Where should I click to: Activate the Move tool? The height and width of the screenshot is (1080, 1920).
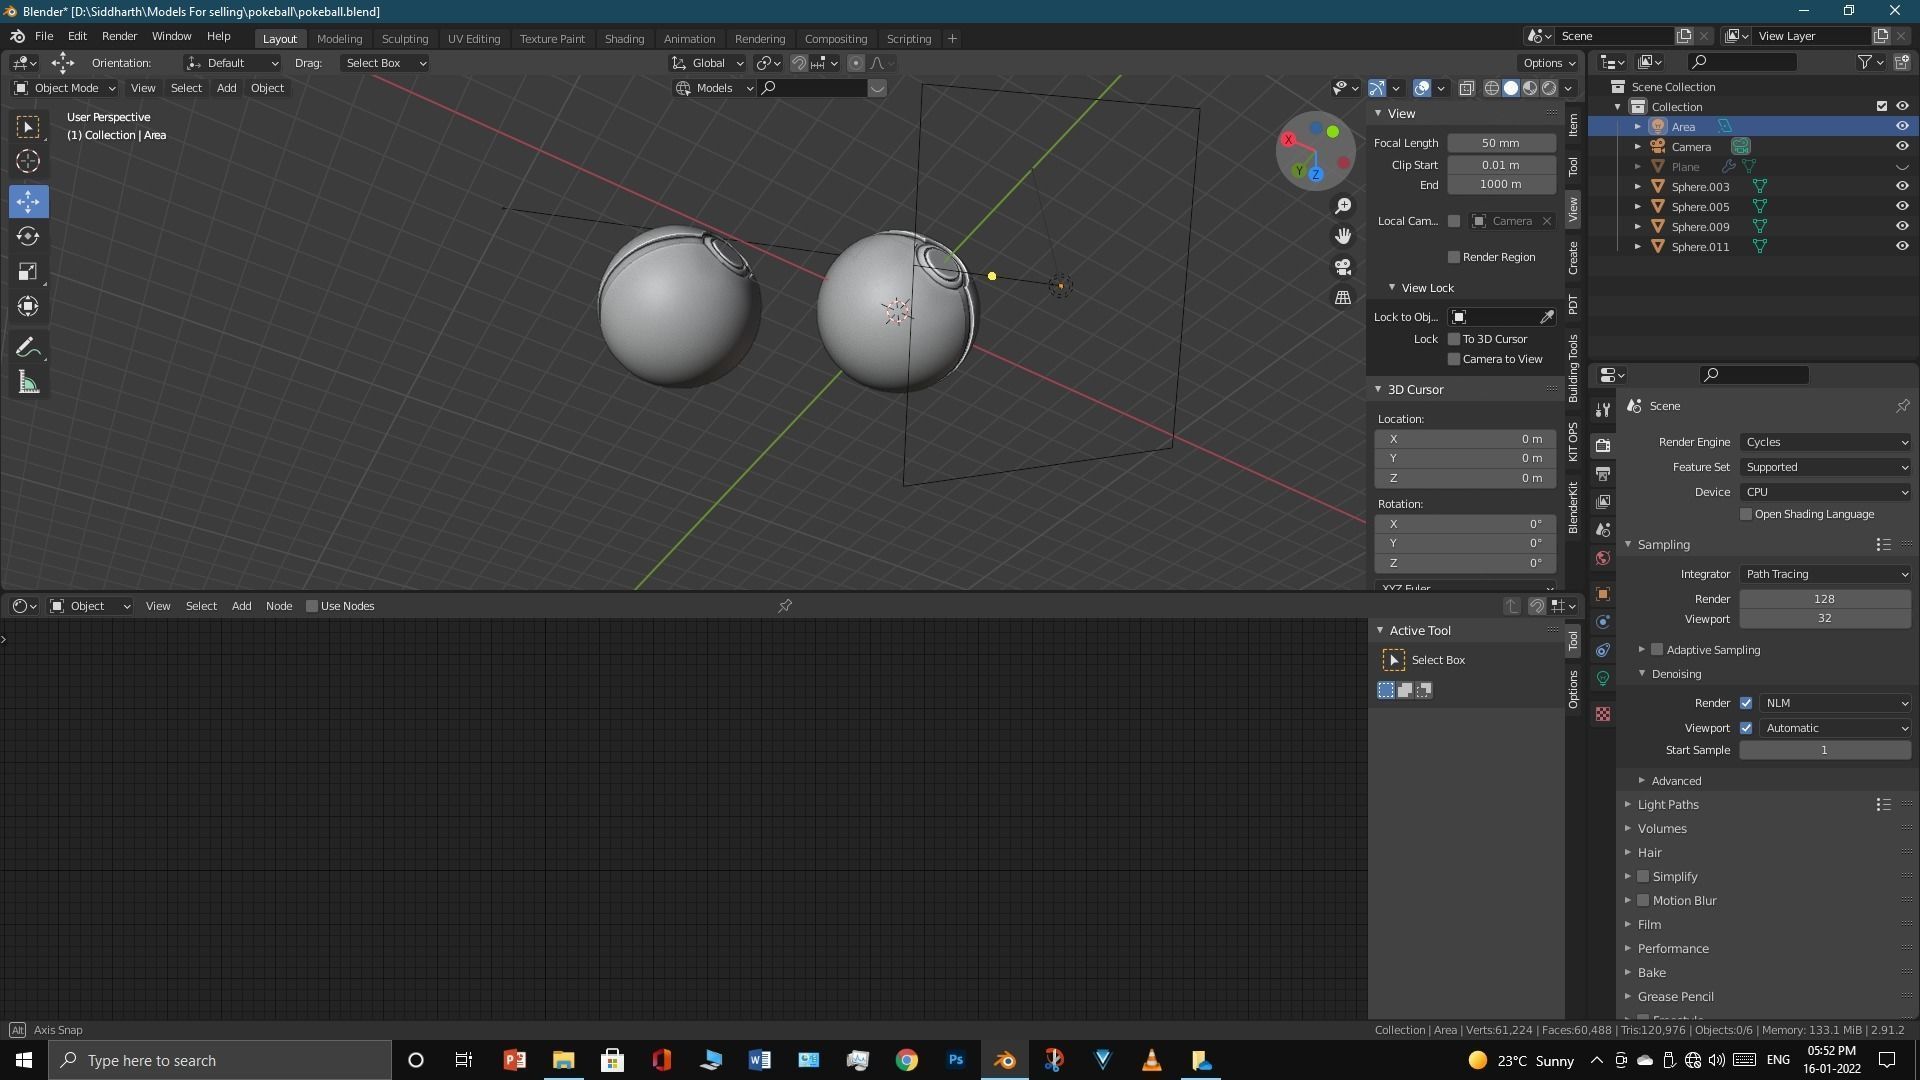(28, 201)
